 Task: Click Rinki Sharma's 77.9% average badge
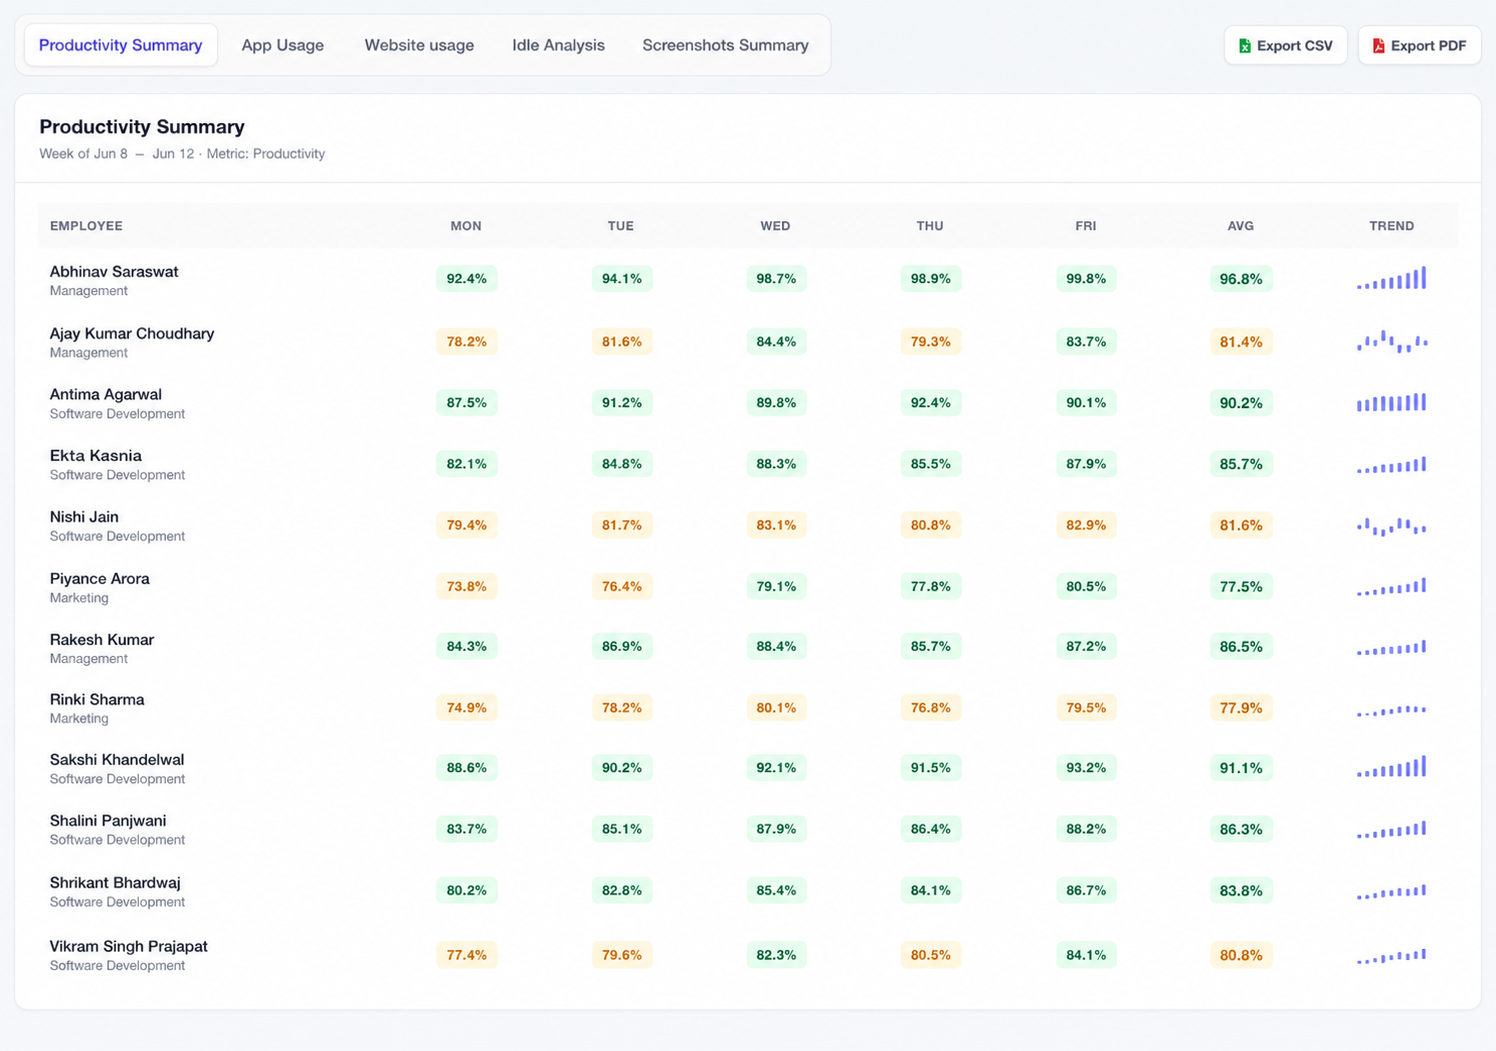click(1241, 708)
